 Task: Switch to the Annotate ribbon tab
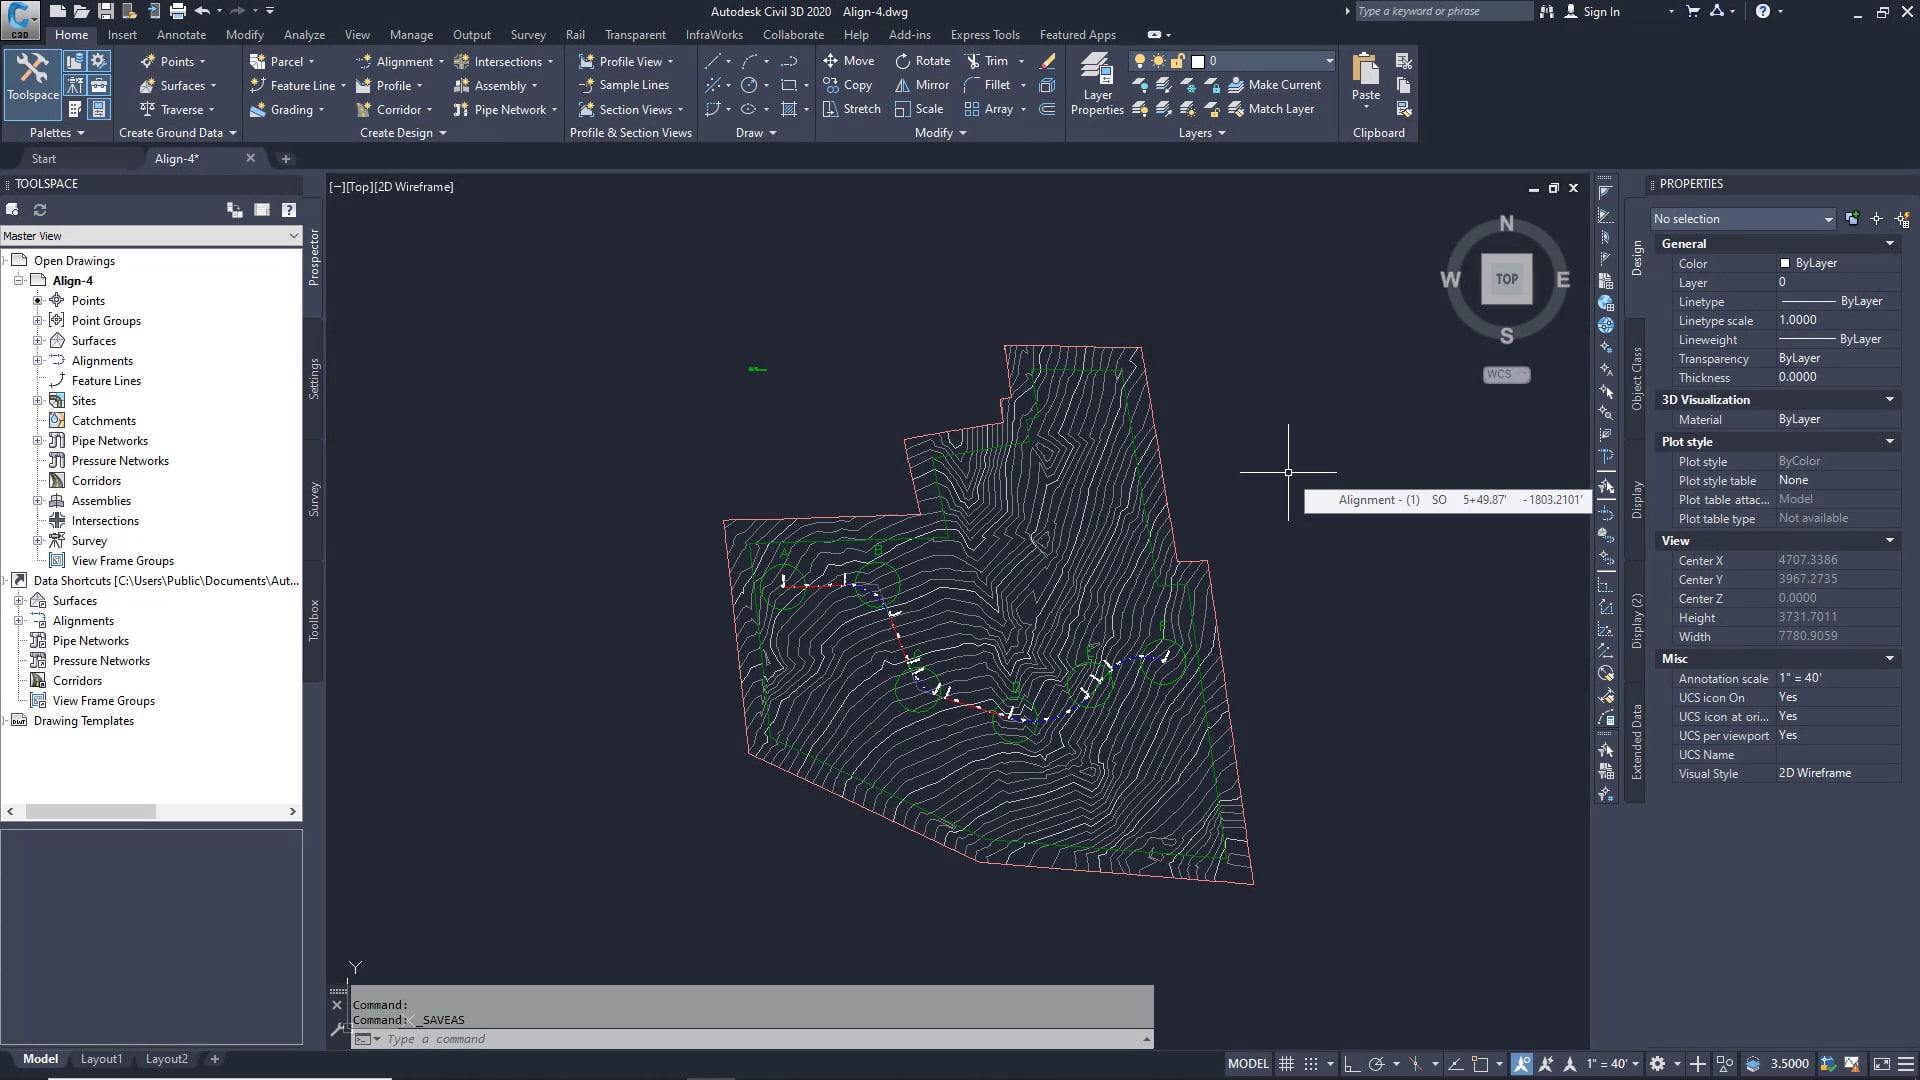pos(182,34)
